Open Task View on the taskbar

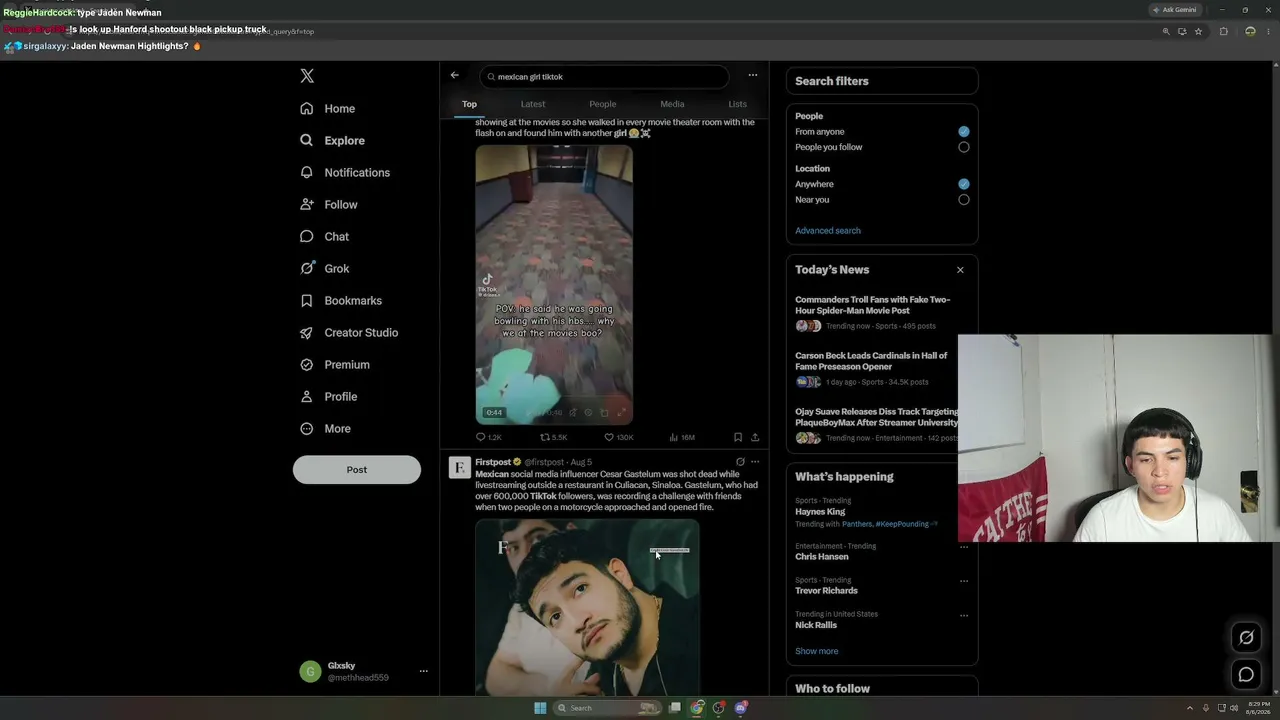[675, 708]
